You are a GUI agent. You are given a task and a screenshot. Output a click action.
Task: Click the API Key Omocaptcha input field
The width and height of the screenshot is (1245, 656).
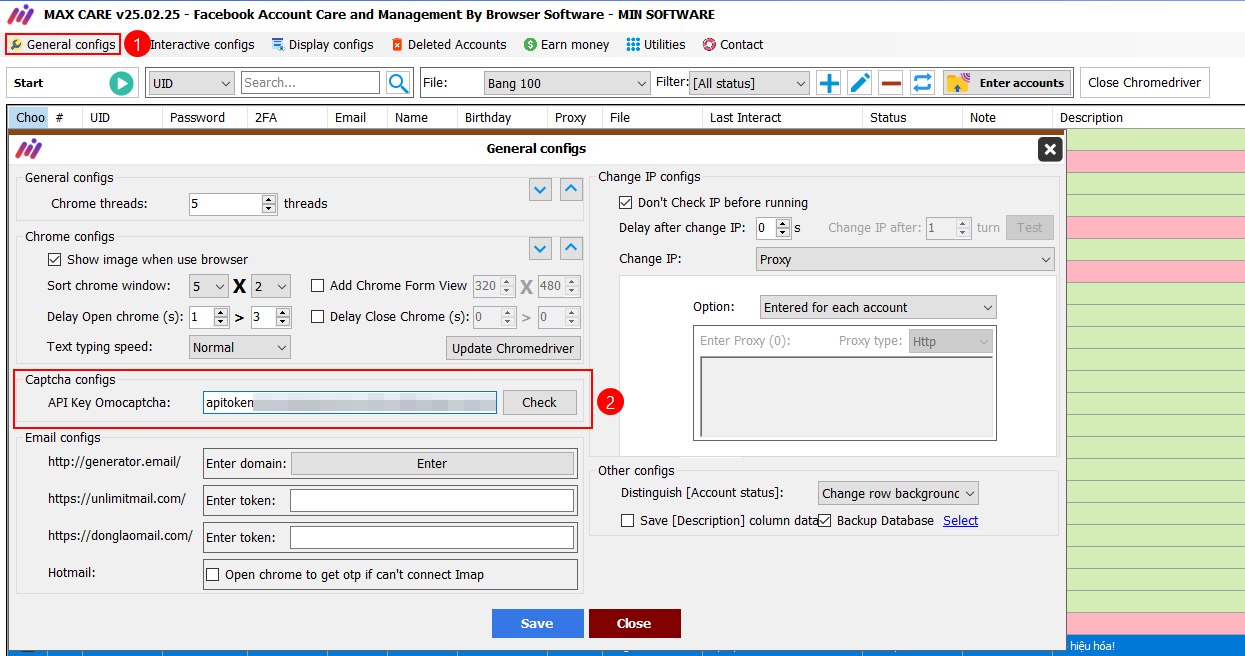click(350, 402)
